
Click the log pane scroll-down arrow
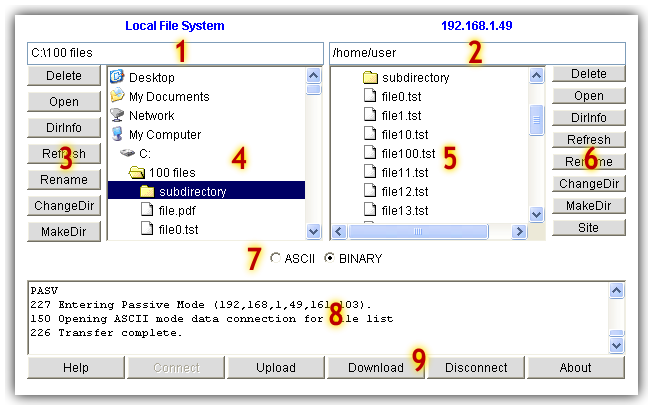(616, 345)
